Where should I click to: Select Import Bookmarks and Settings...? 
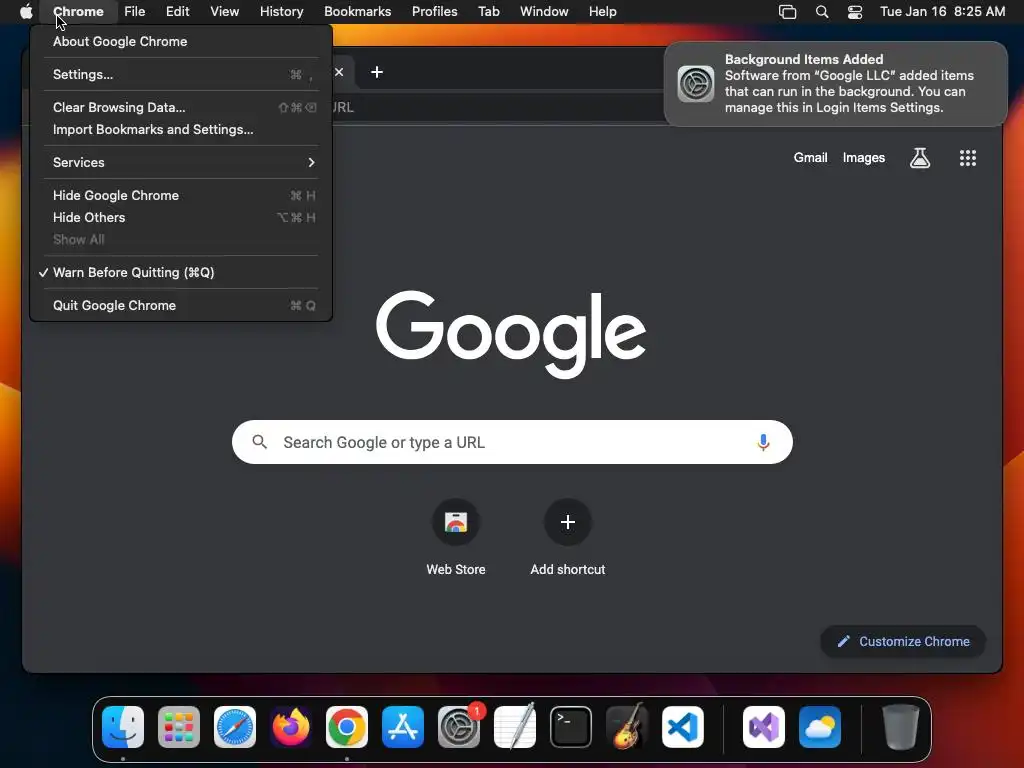(181, 129)
